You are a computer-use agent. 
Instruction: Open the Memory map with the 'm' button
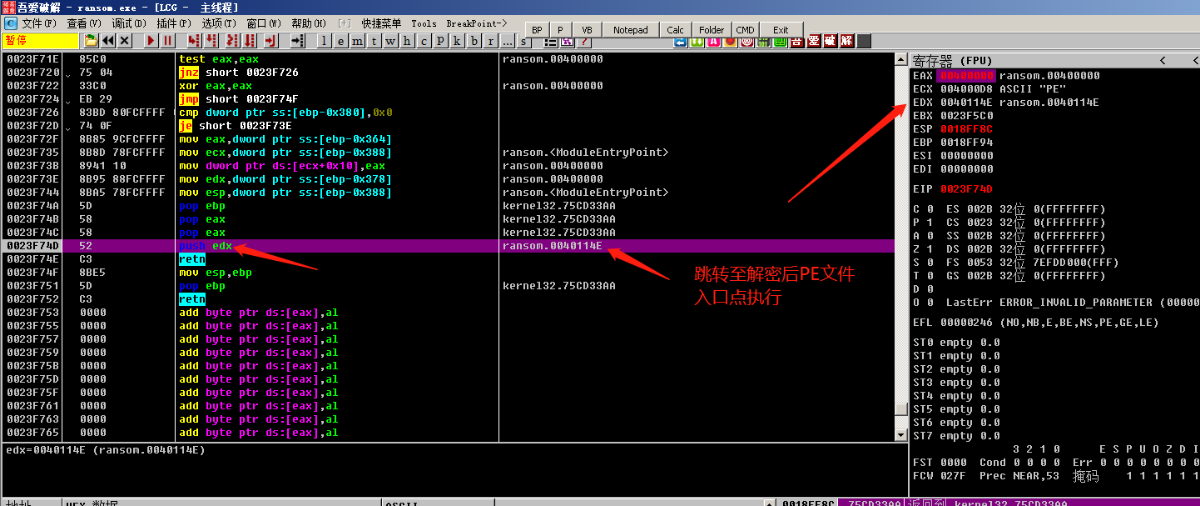[357, 41]
